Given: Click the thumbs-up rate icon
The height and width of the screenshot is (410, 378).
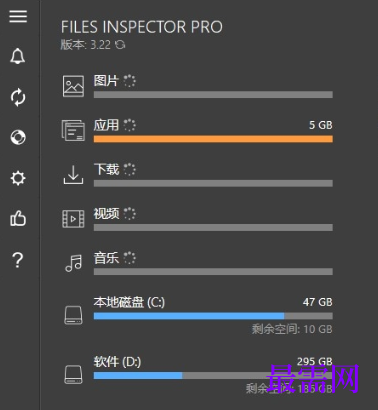Looking at the screenshot, I should coord(18,219).
